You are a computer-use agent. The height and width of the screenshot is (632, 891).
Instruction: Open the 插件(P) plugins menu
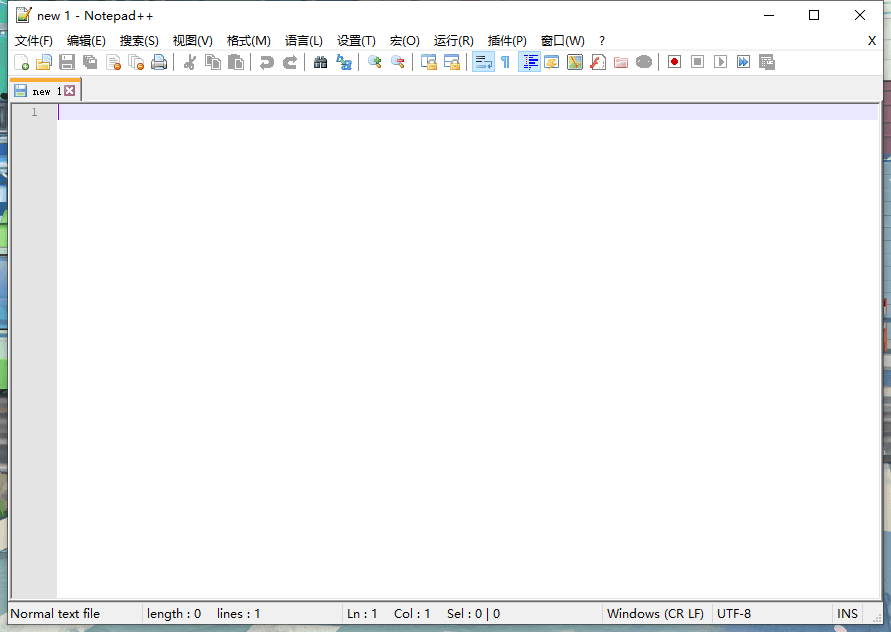click(x=507, y=41)
